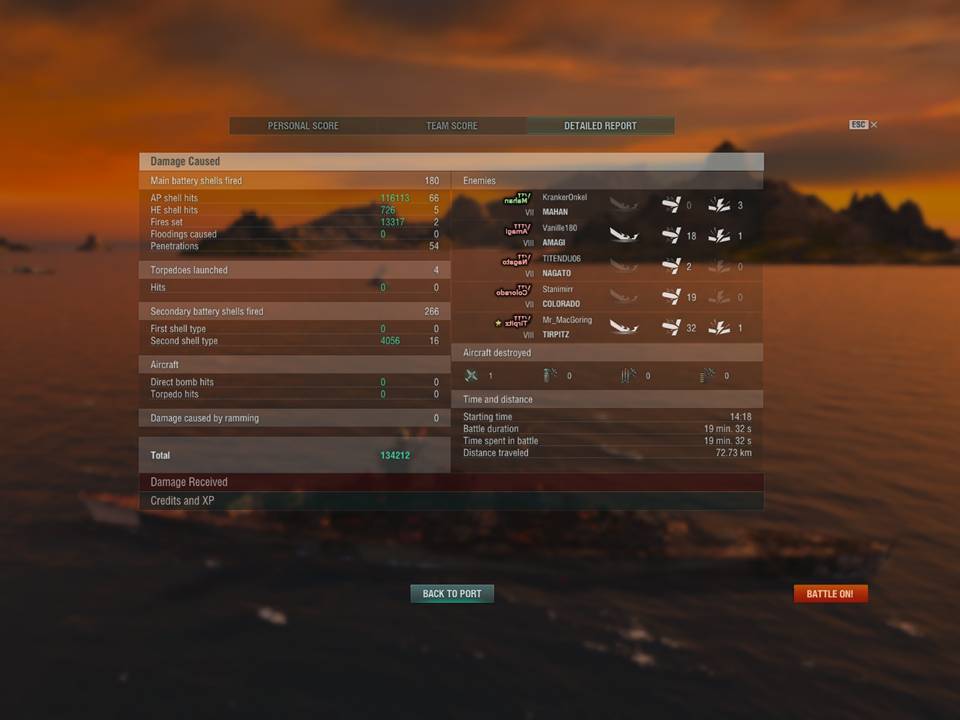This screenshot has width=960, height=720.
Task: Click the fighter aircraft destroyed icon
Action: 471,375
